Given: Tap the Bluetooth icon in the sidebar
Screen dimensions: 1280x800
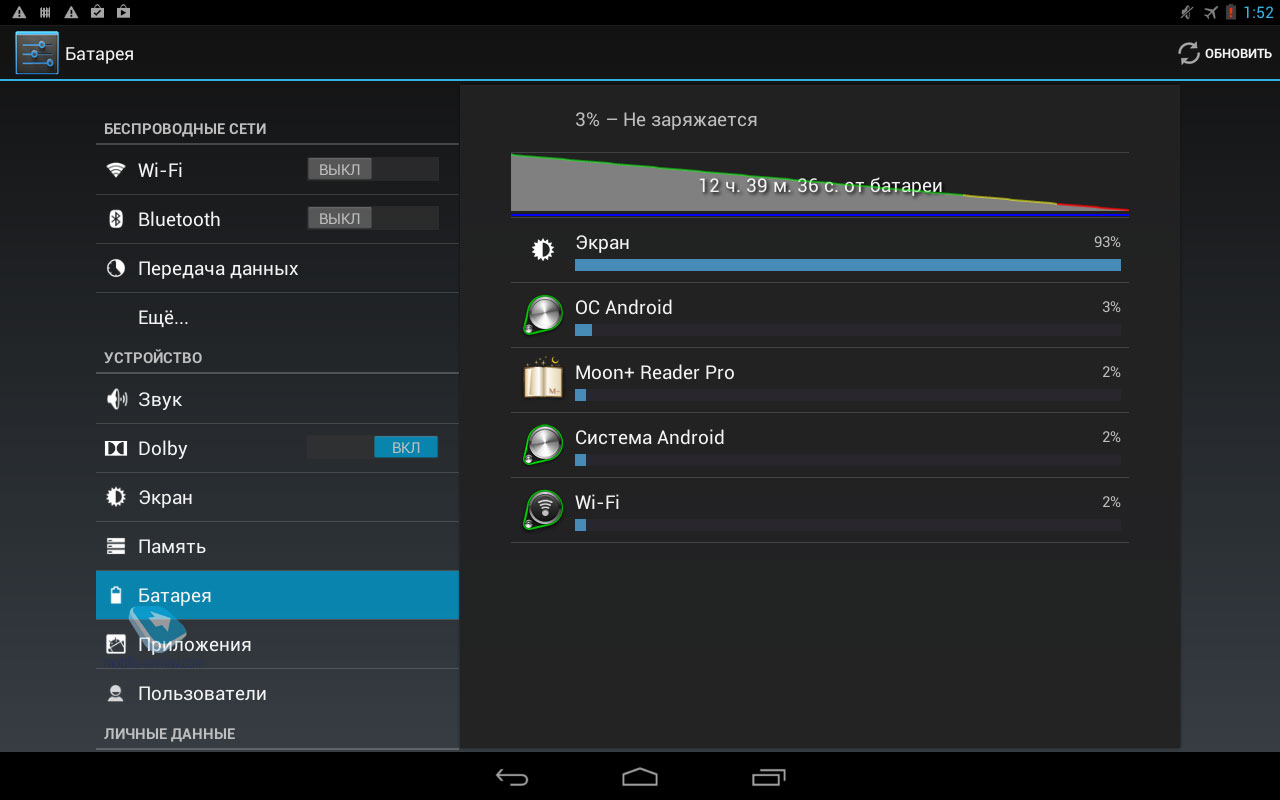Looking at the screenshot, I should [x=116, y=219].
